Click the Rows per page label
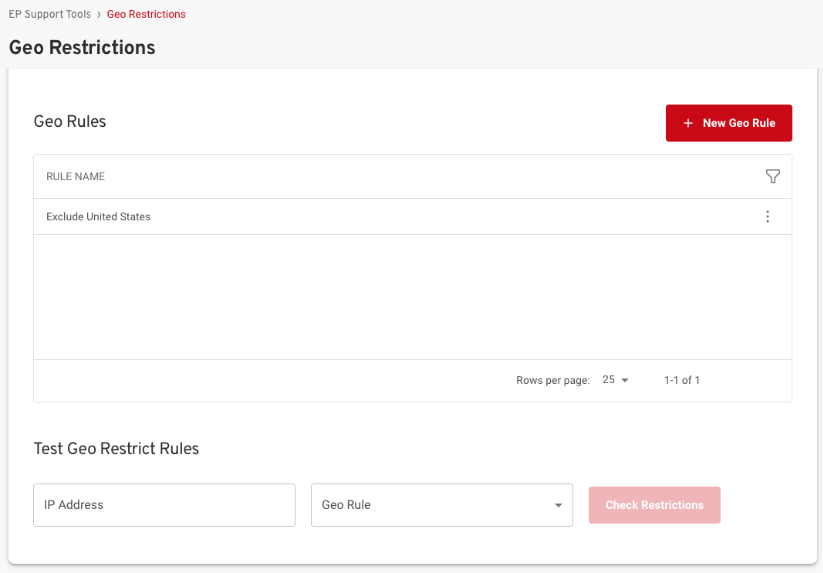 [552, 381]
